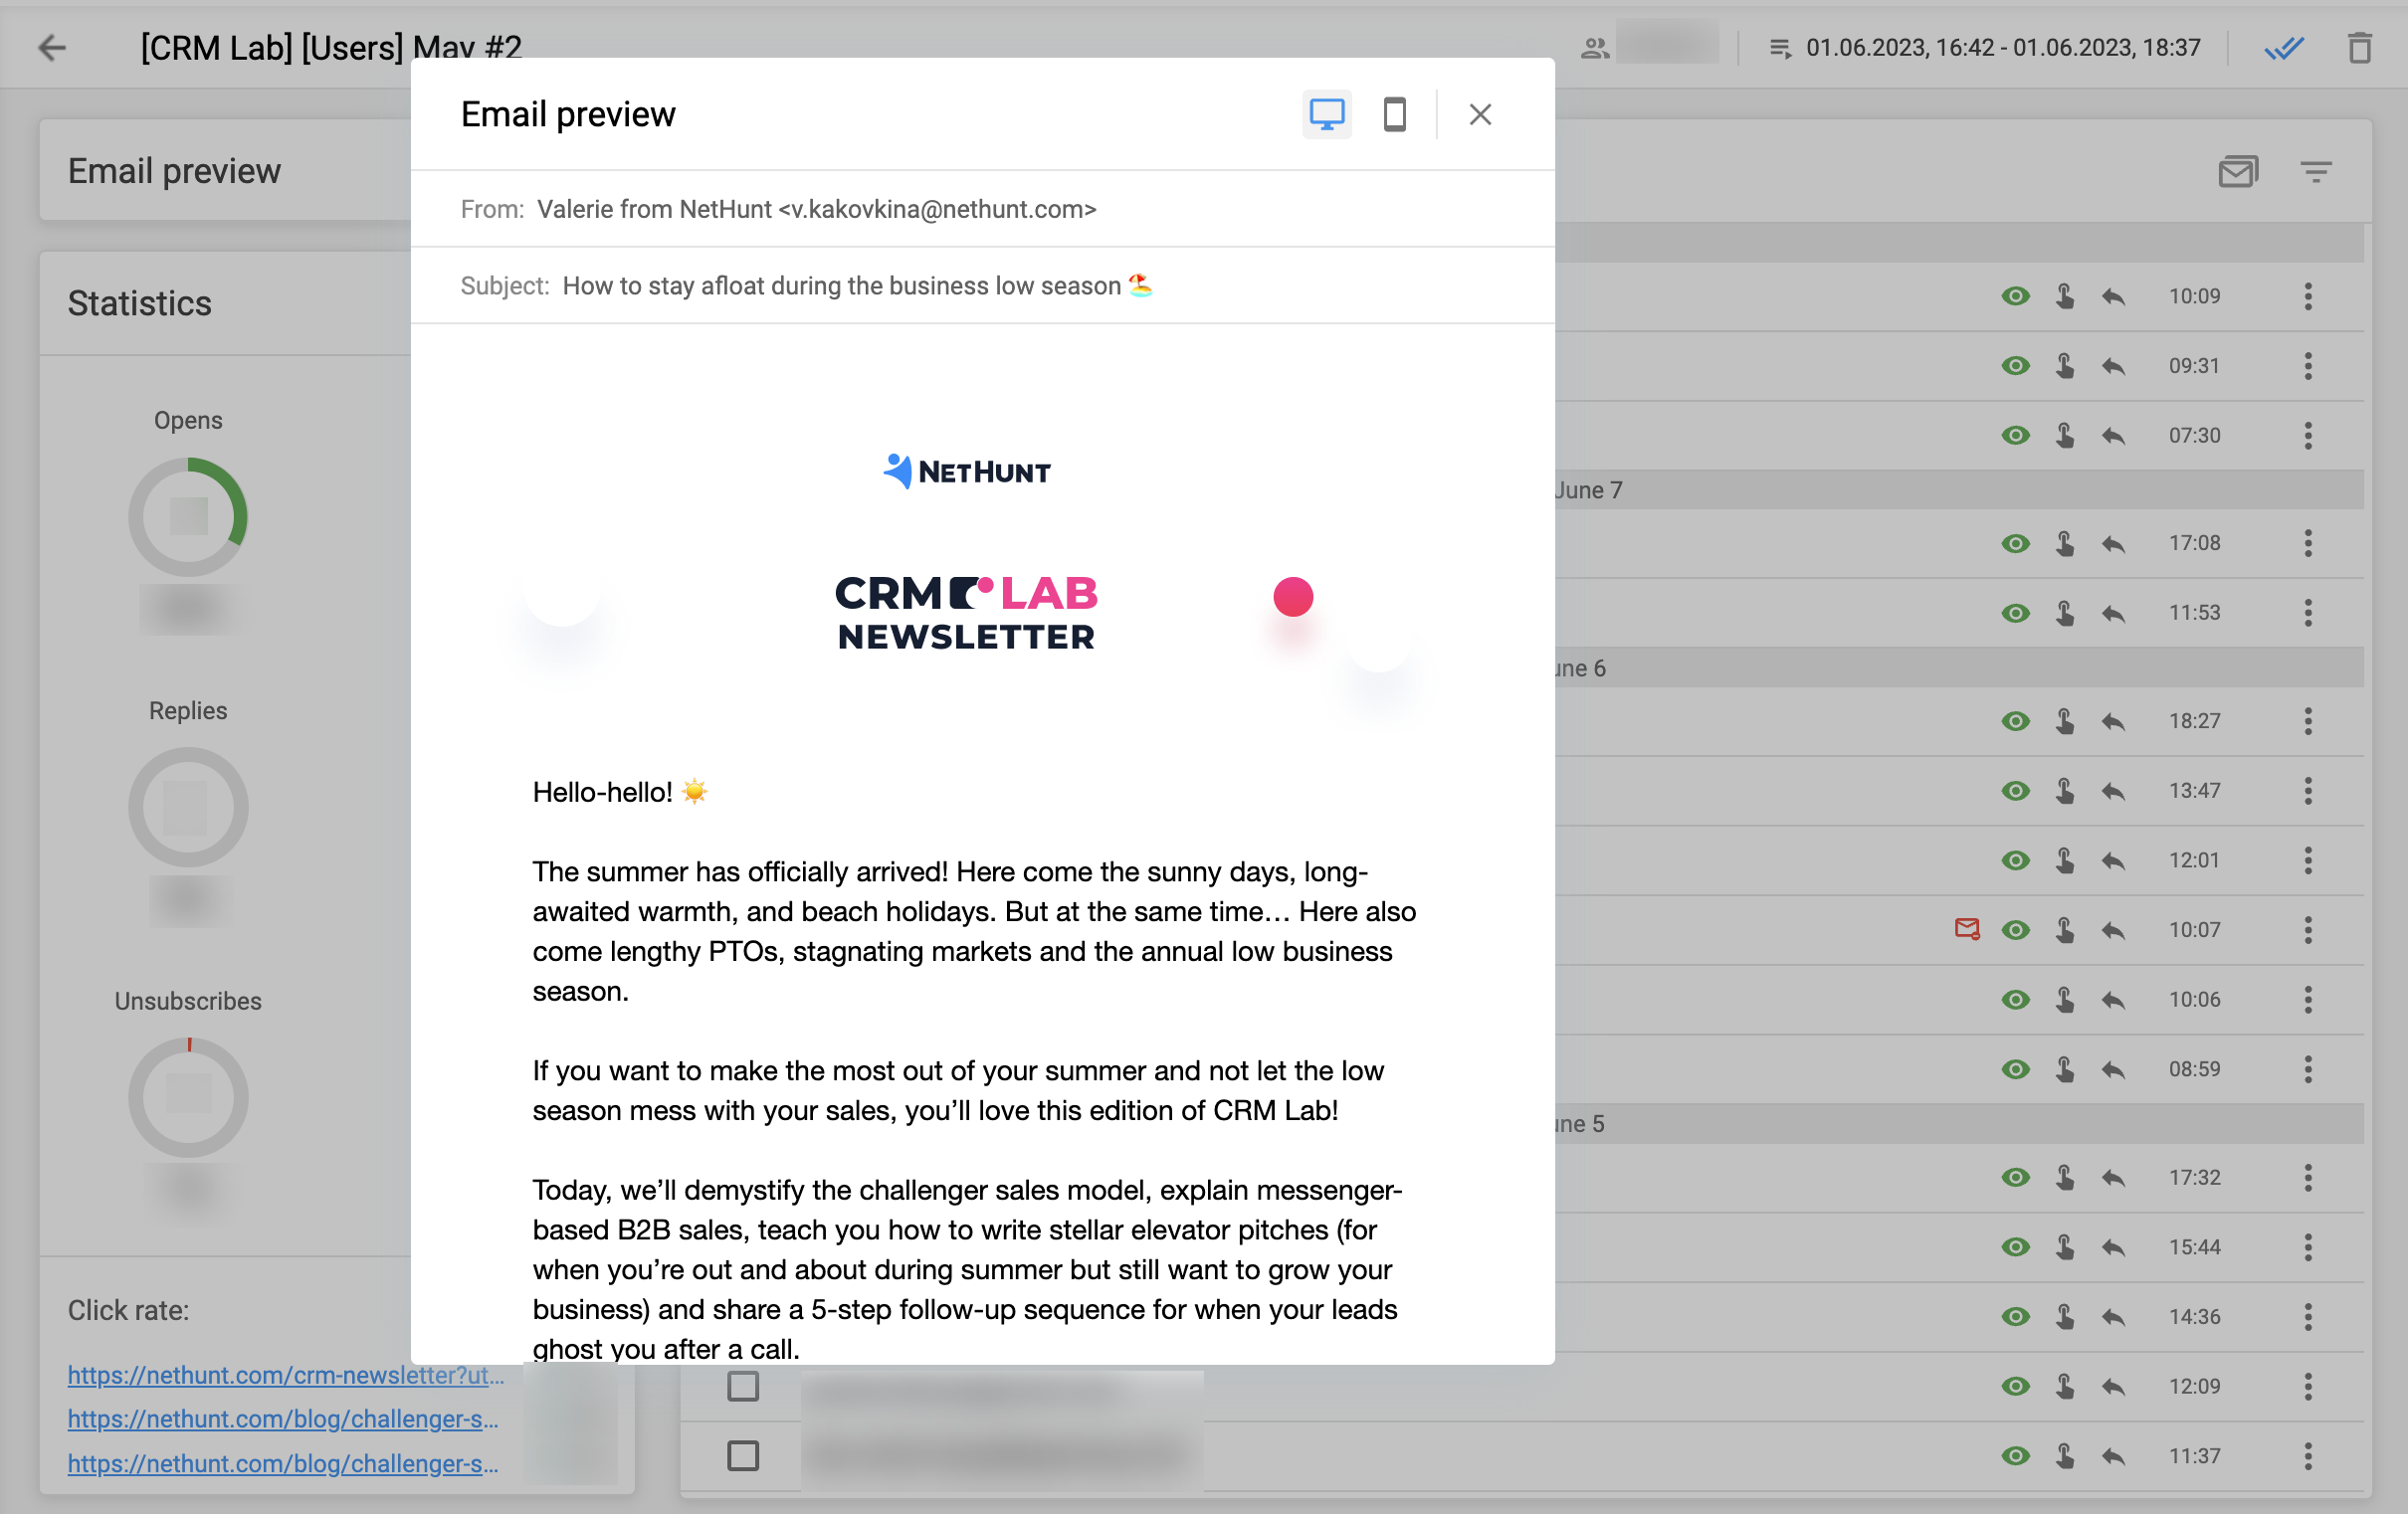Open back navigation arrow to previous screen

coord(53,47)
